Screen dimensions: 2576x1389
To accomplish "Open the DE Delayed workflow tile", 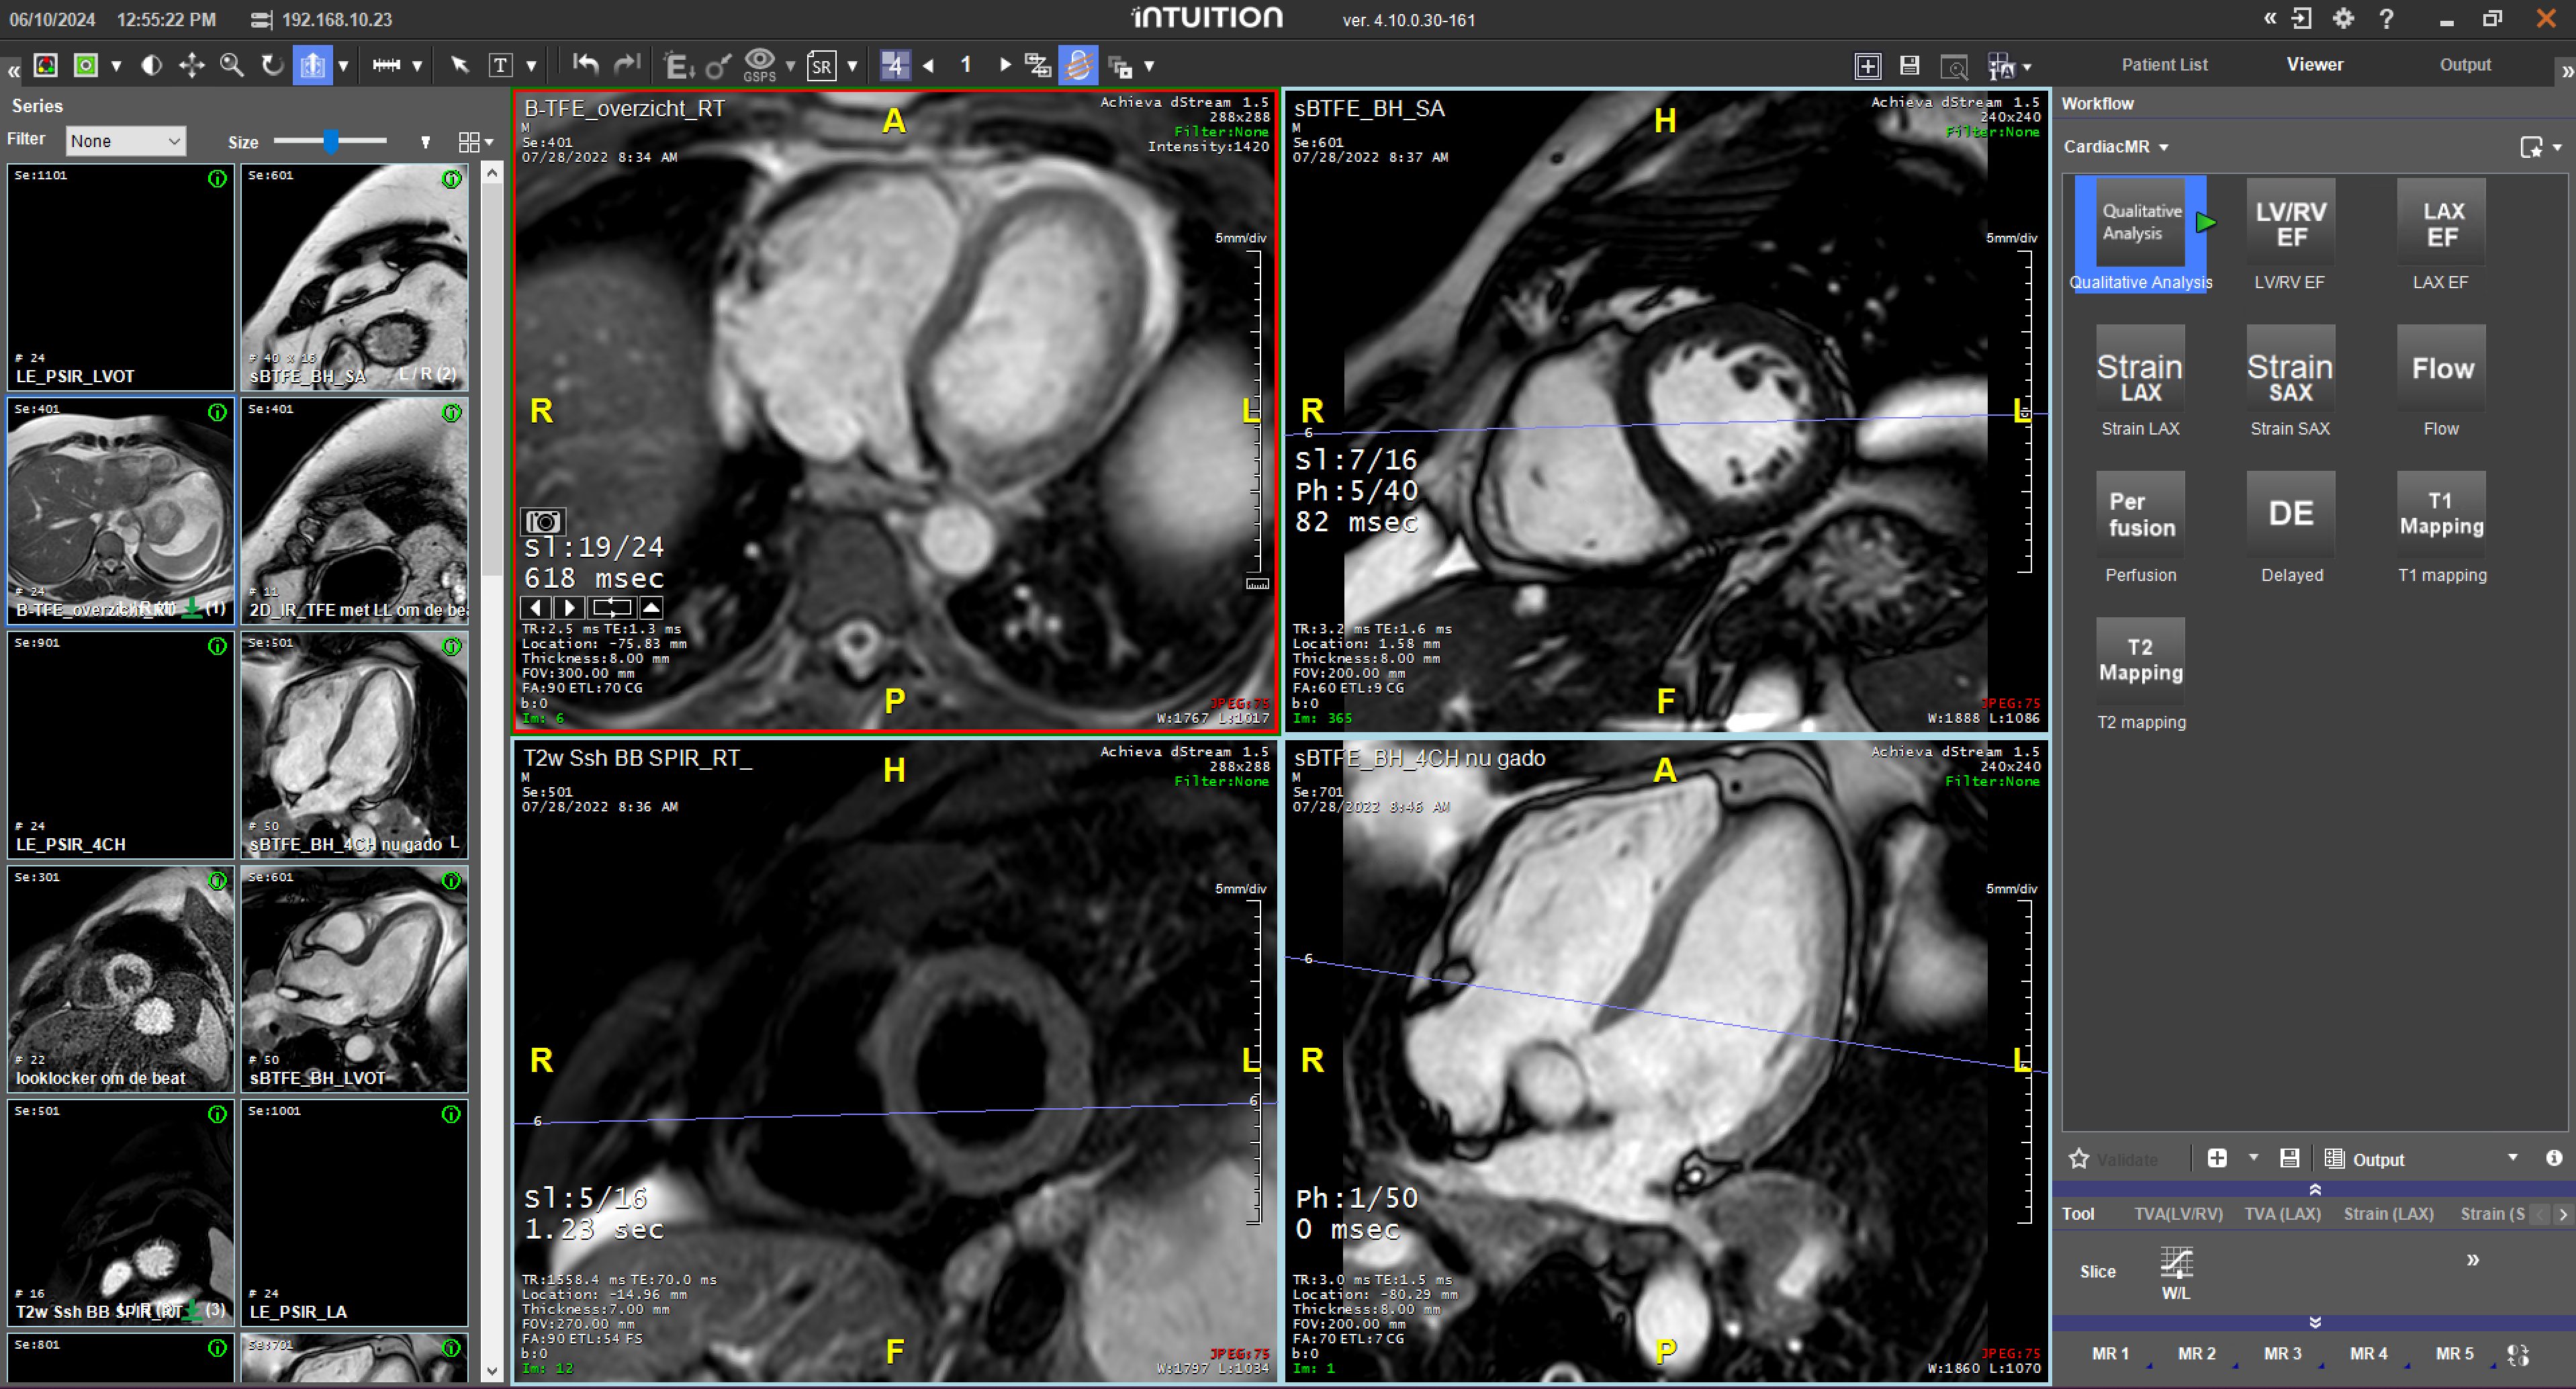I will pos(2290,529).
